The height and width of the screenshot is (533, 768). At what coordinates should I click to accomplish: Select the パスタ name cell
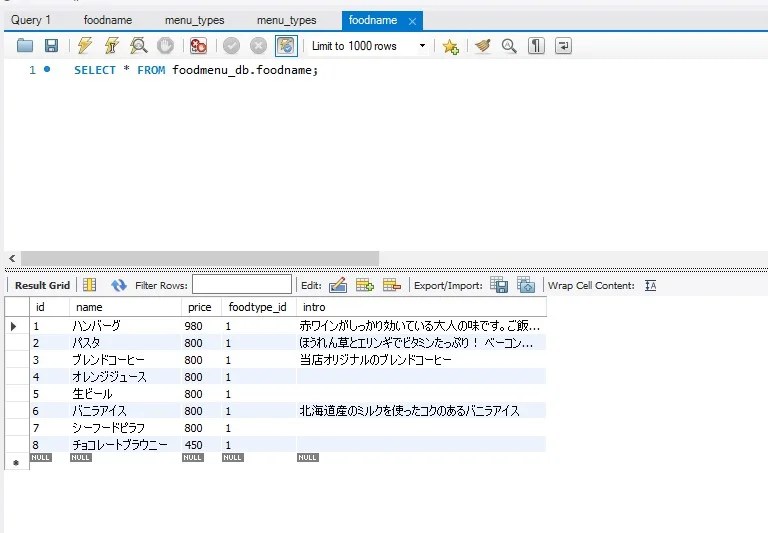tap(125, 343)
